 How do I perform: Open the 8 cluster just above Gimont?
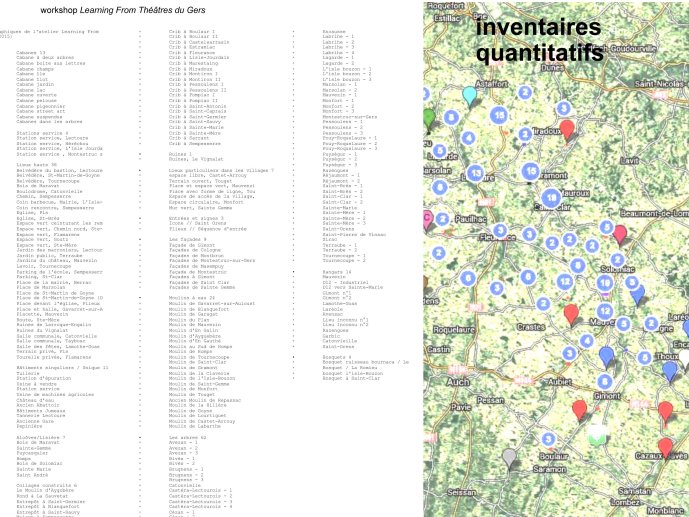605,381
